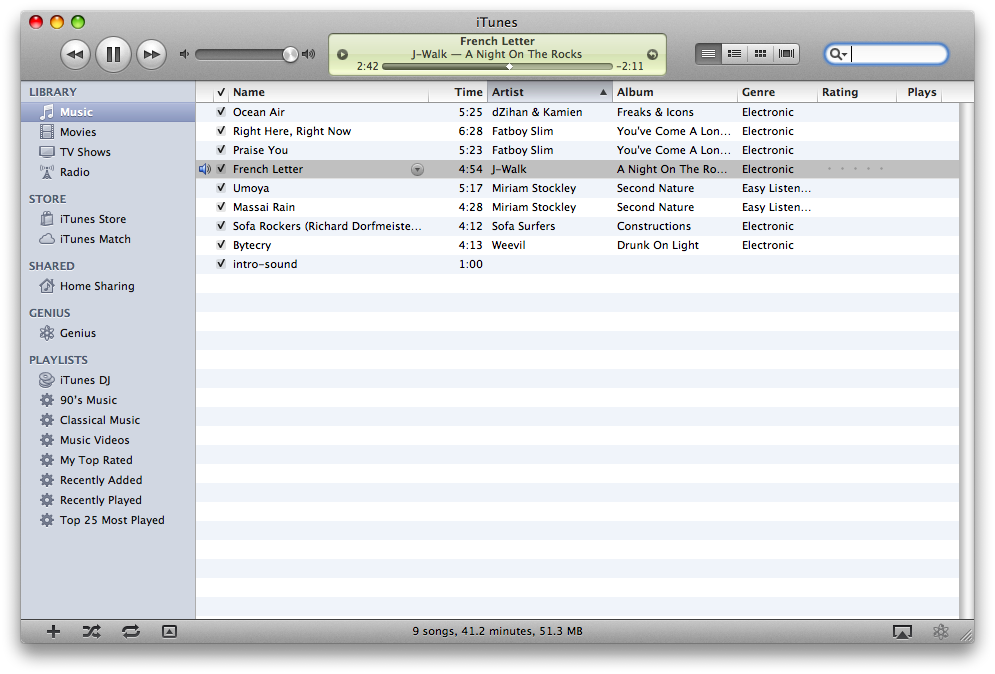Image resolution: width=995 pixels, height=674 pixels.
Task: Select the Ocean Air song name
Action: [259, 112]
